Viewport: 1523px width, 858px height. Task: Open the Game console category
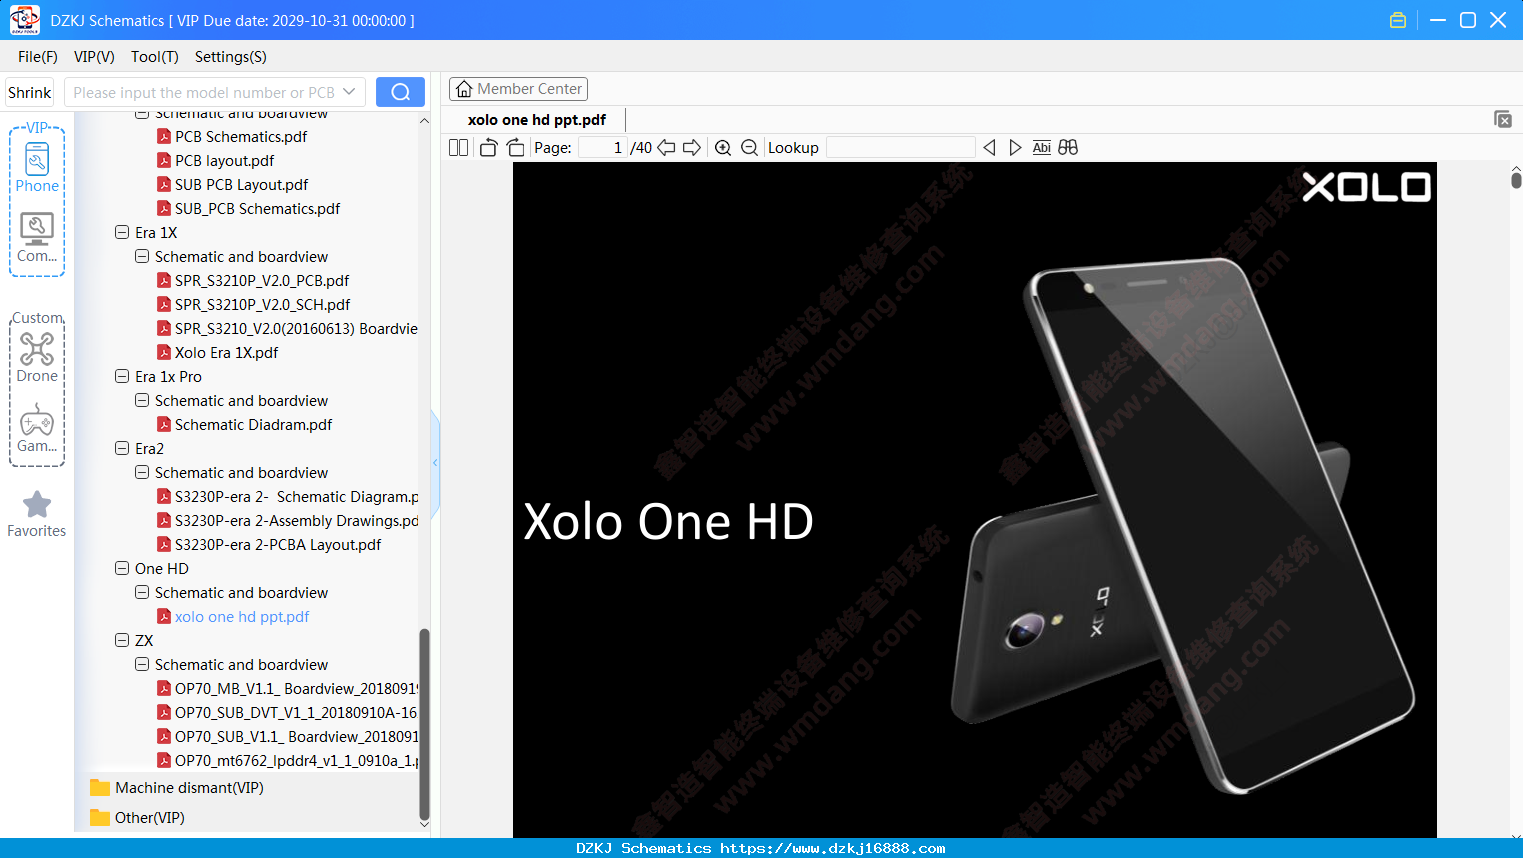37,428
